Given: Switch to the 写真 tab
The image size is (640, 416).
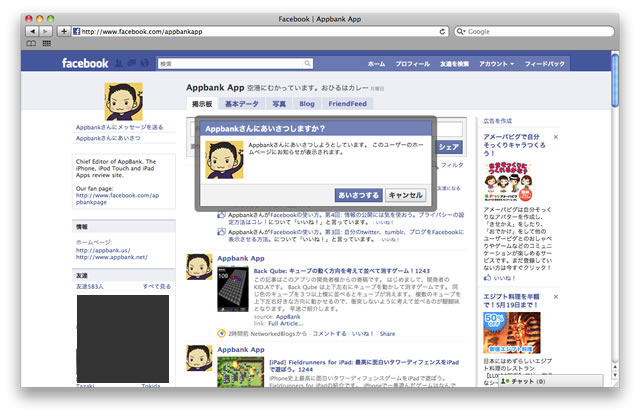Looking at the screenshot, I should click(x=279, y=104).
